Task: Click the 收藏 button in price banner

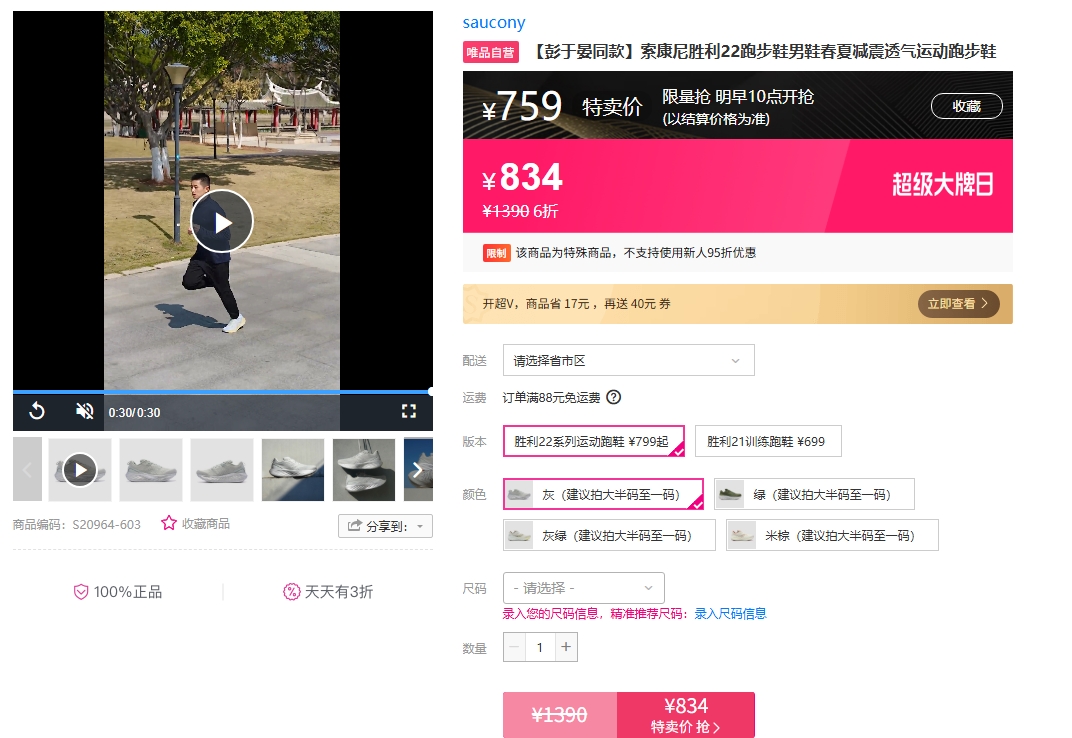Action: pos(967,106)
